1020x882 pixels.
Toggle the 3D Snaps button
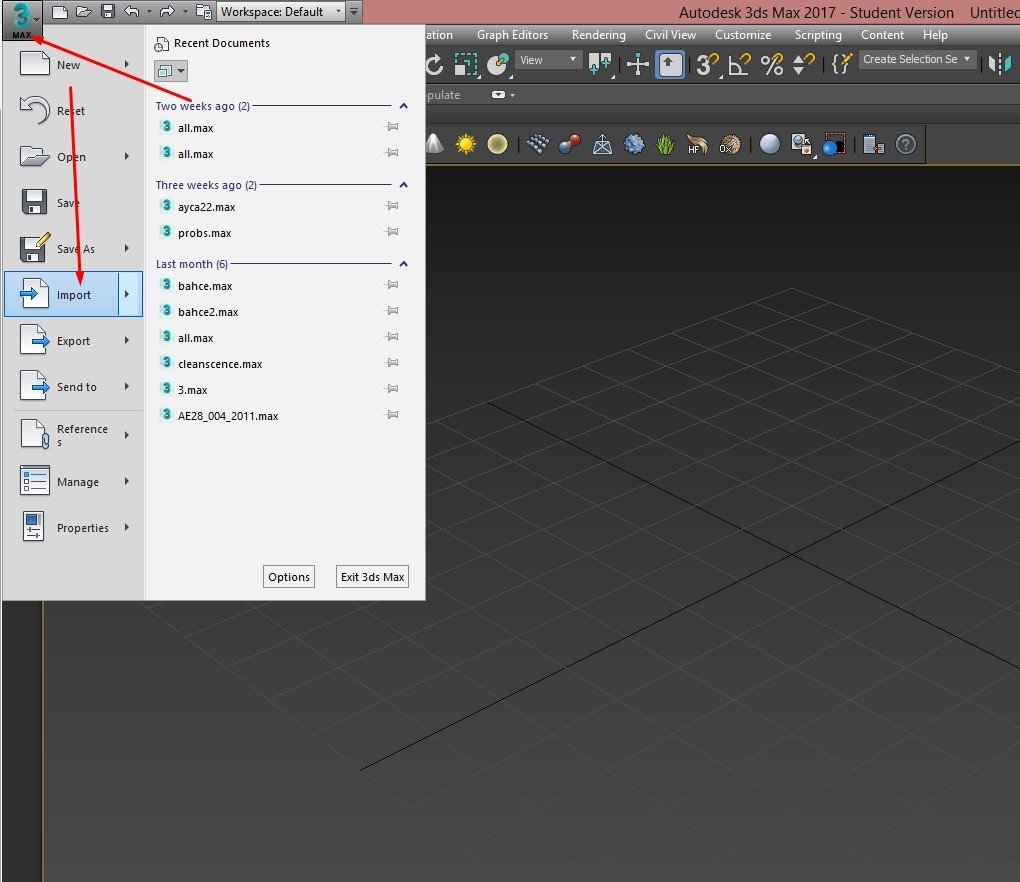coord(707,64)
